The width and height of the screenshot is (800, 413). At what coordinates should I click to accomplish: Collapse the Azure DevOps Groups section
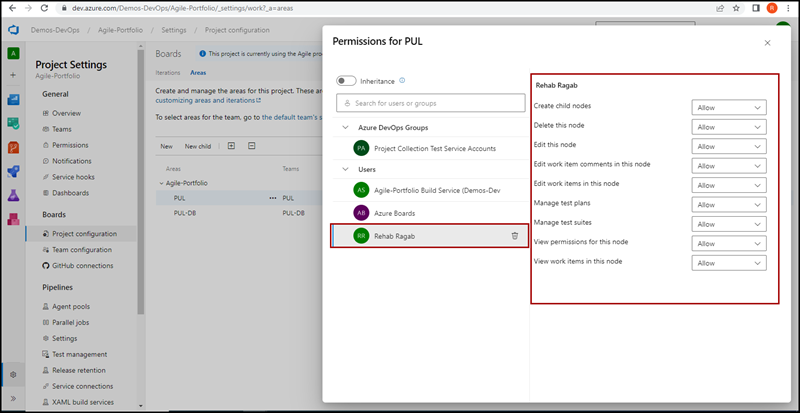click(x=345, y=127)
